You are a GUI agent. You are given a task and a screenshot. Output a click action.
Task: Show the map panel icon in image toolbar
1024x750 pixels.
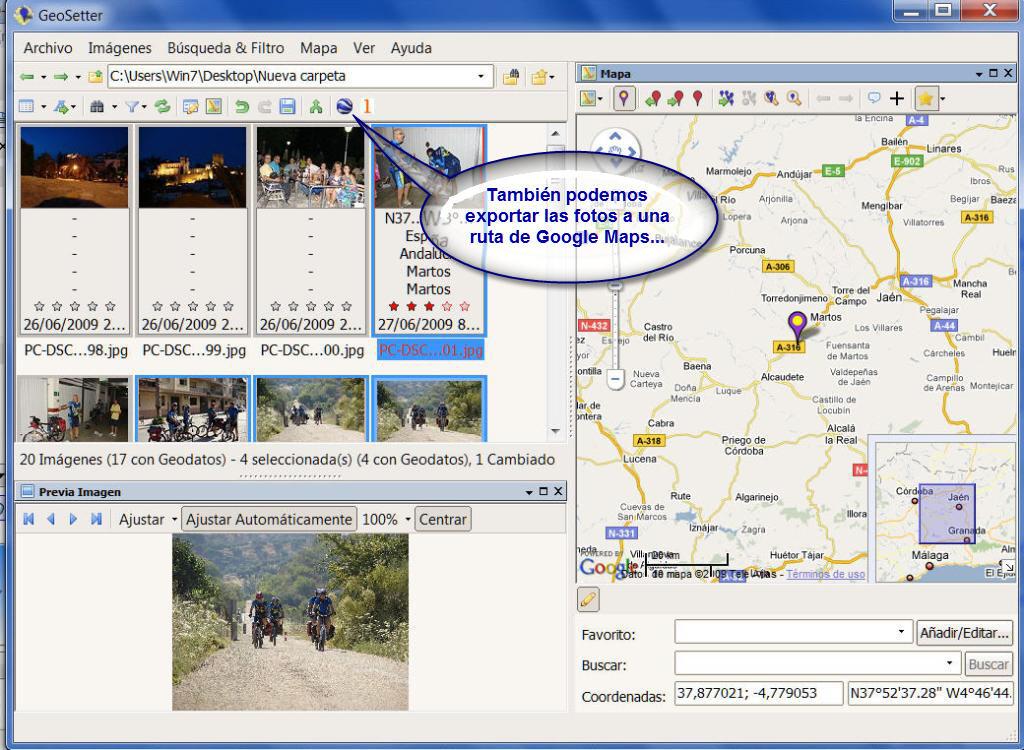pos(214,106)
